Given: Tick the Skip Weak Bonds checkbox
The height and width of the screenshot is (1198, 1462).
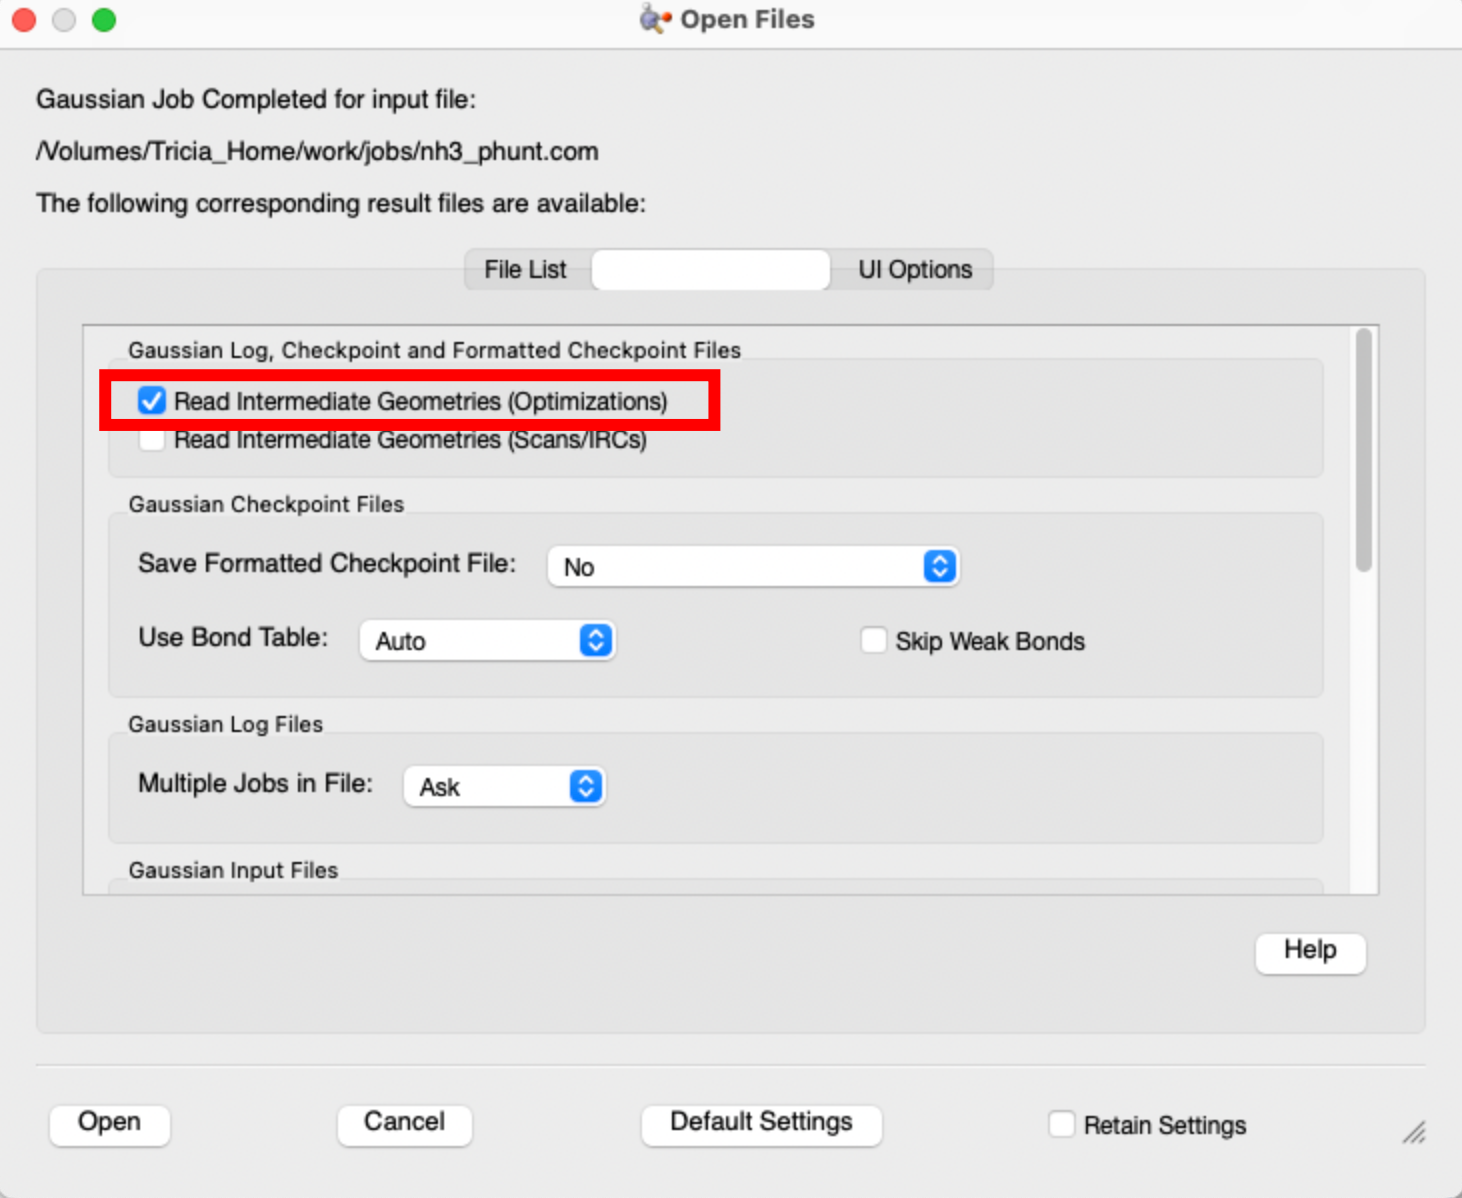Looking at the screenshot, I should 874,641.
